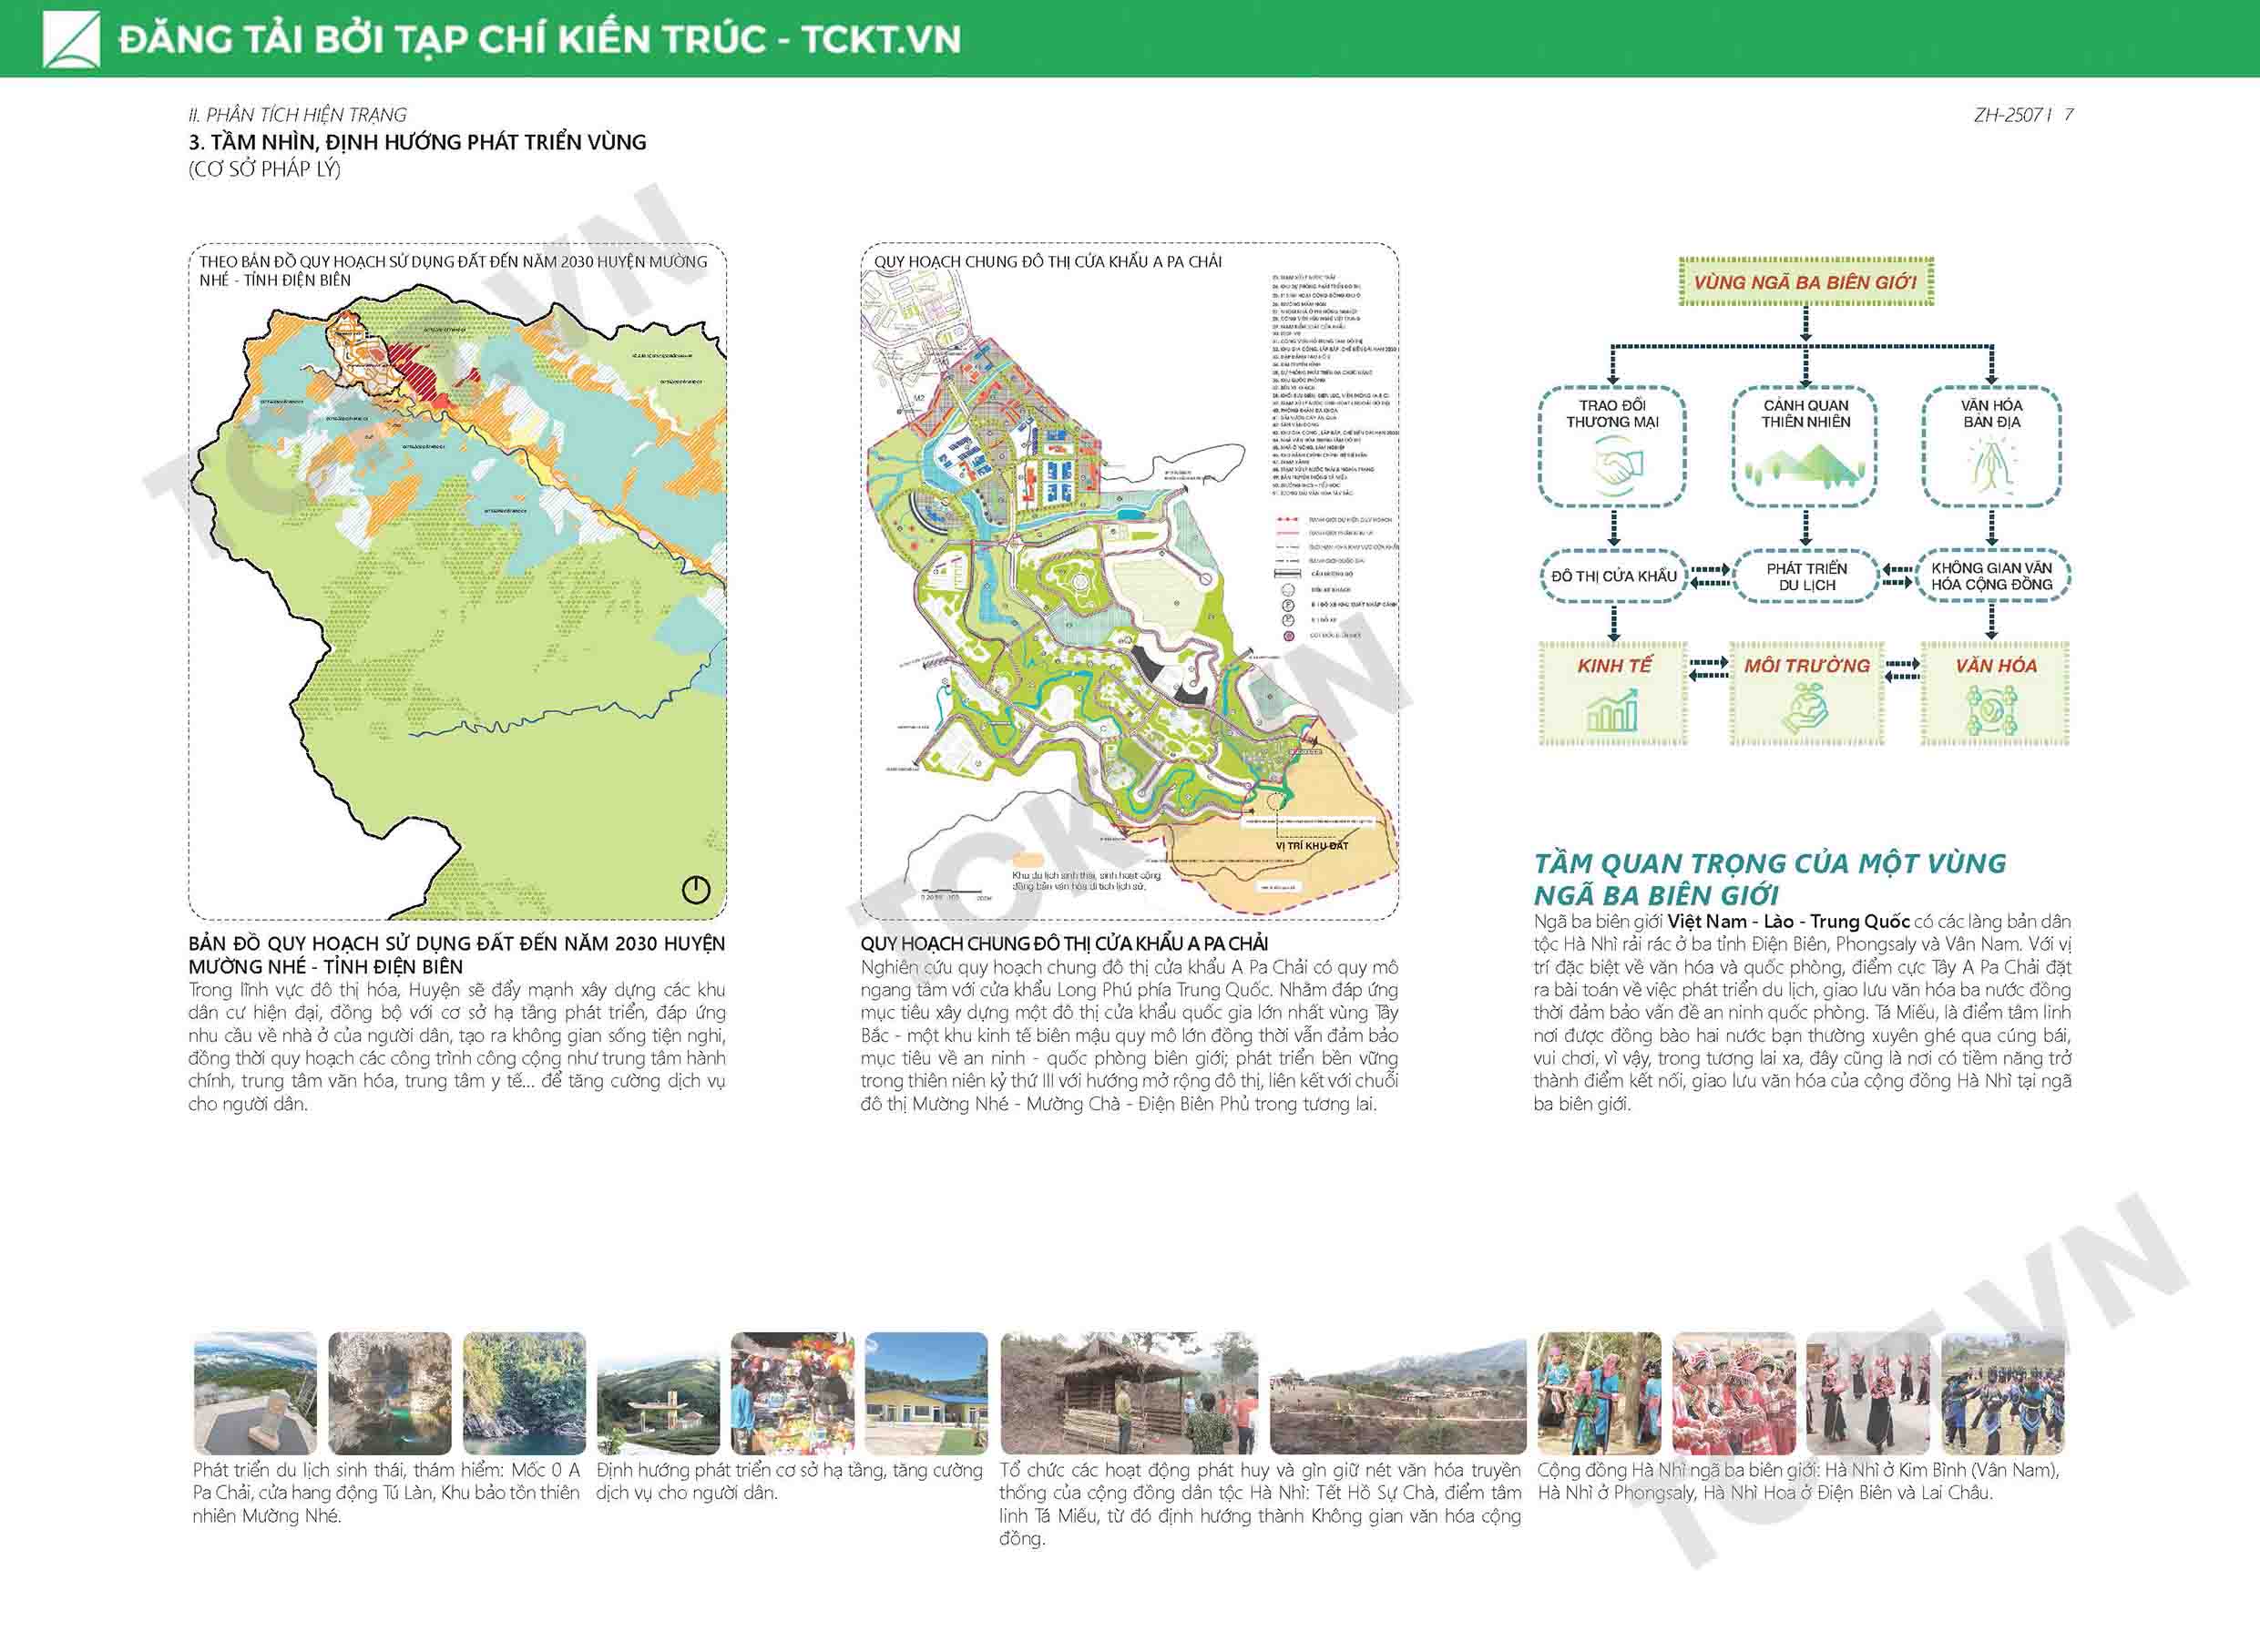Click the handshake icon under Trao đổi thương mại
This screenshot has width=2260, height=1652.
1618,466
